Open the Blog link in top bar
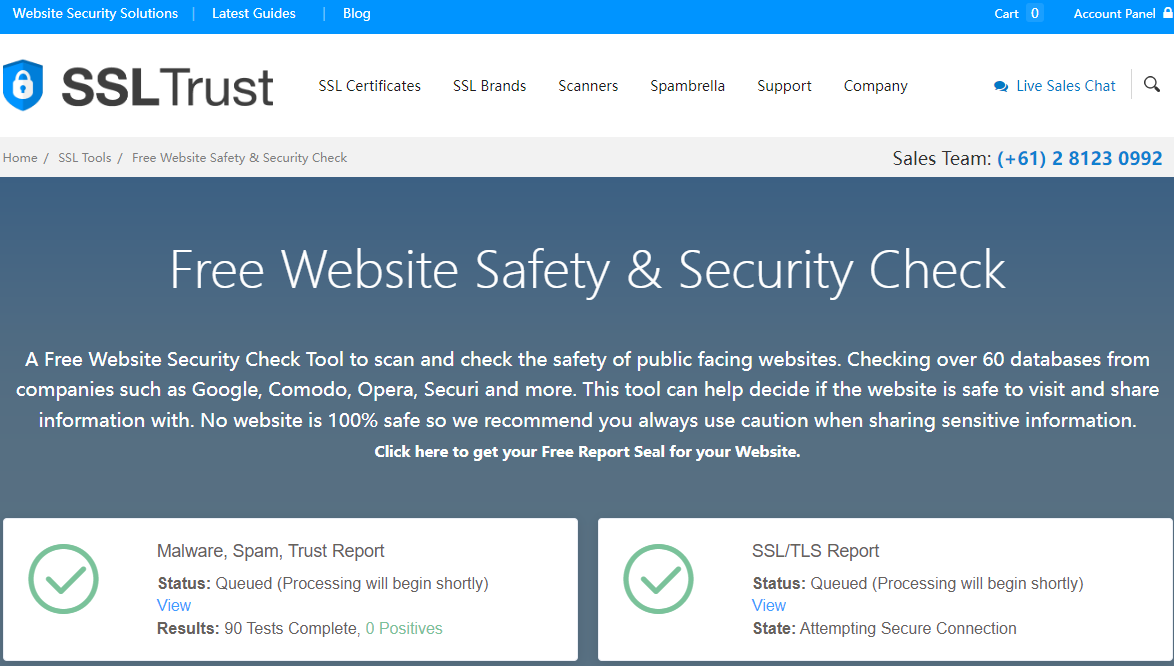Viewport: 1174px width, 666px height. (x=356, y=14)
